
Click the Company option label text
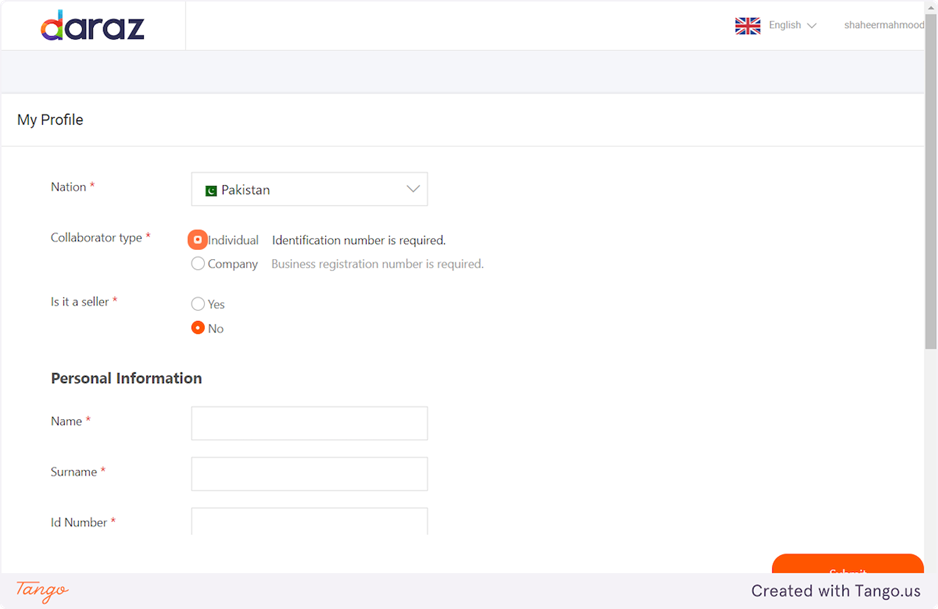click(x=233, y=264)
